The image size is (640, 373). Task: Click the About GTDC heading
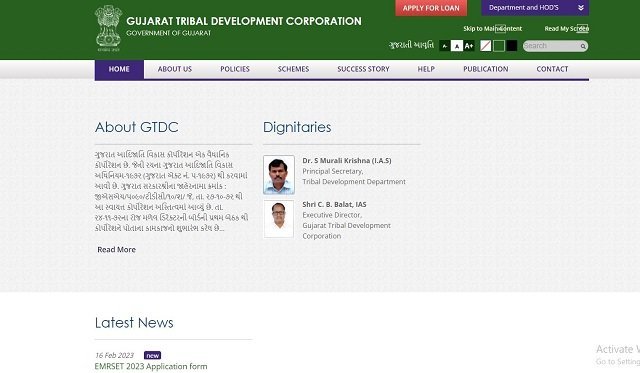[137, 127]
